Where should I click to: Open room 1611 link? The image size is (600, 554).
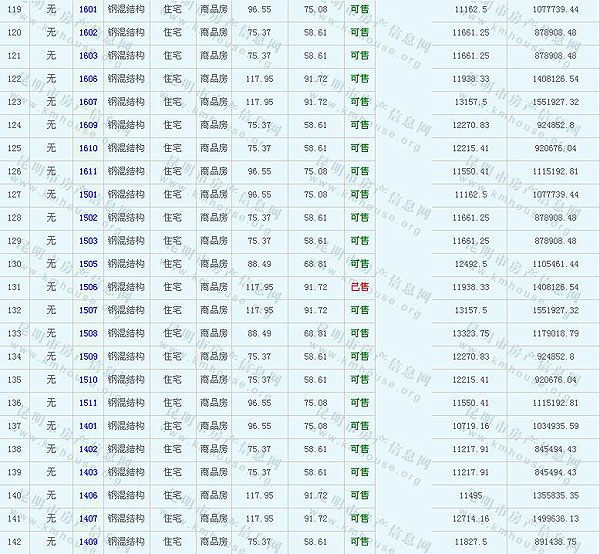88,171
